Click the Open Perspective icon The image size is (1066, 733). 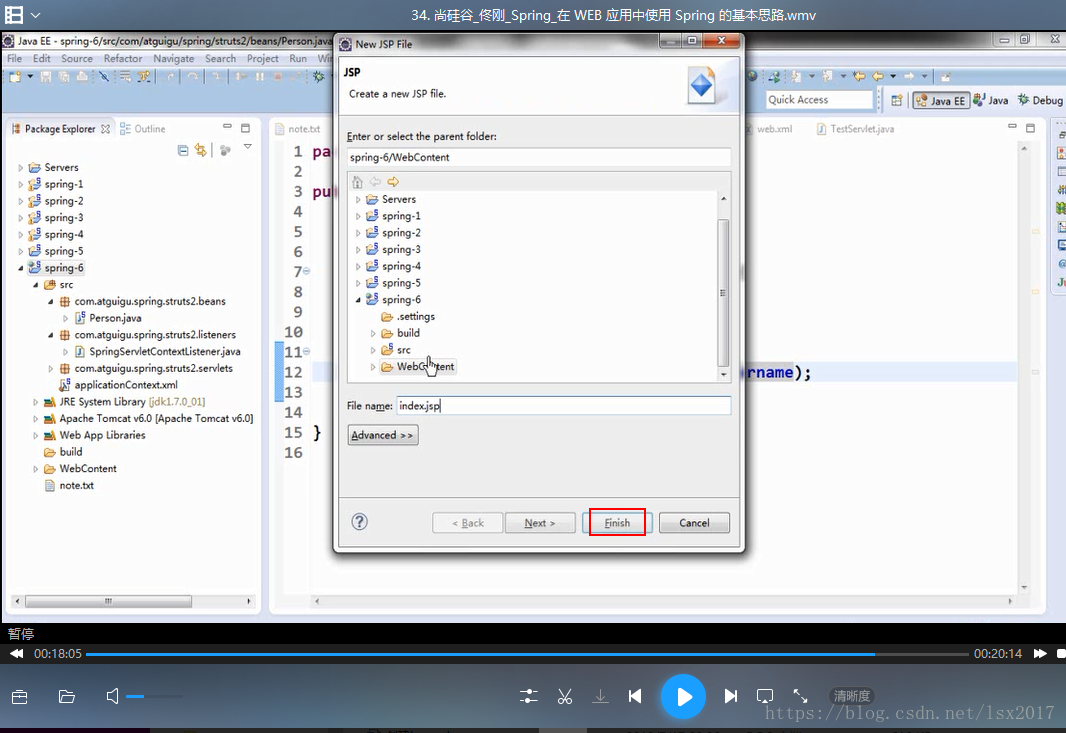[x=897, y=100]
